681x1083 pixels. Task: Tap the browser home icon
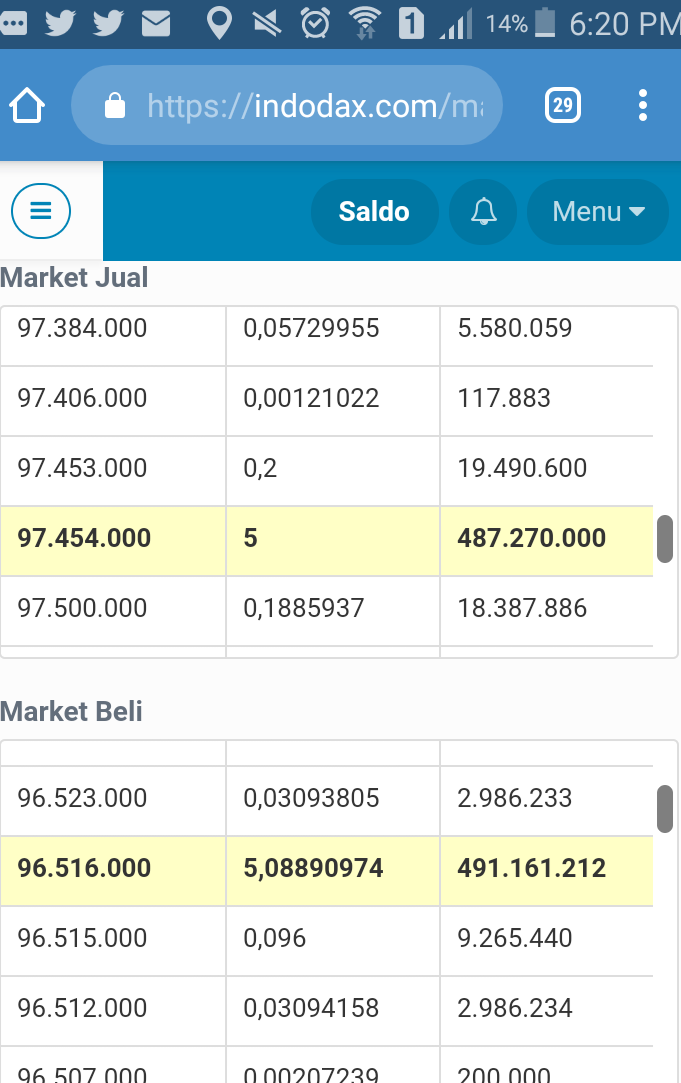tap(27, 106)
